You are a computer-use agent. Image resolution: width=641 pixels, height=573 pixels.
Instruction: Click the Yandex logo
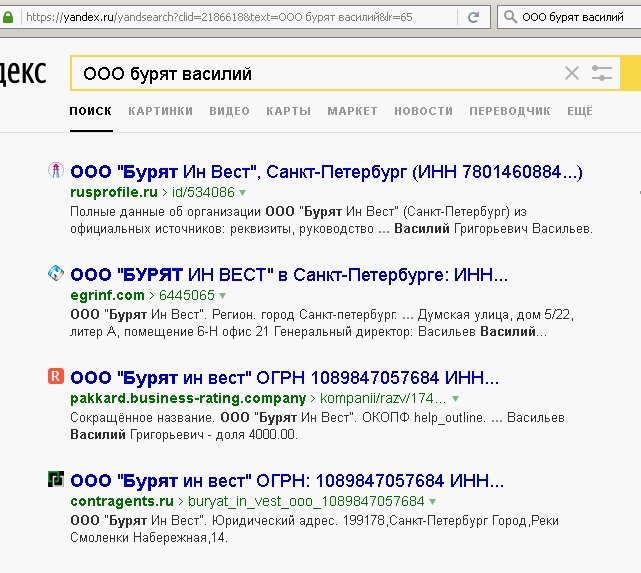(x=23, y=73)
